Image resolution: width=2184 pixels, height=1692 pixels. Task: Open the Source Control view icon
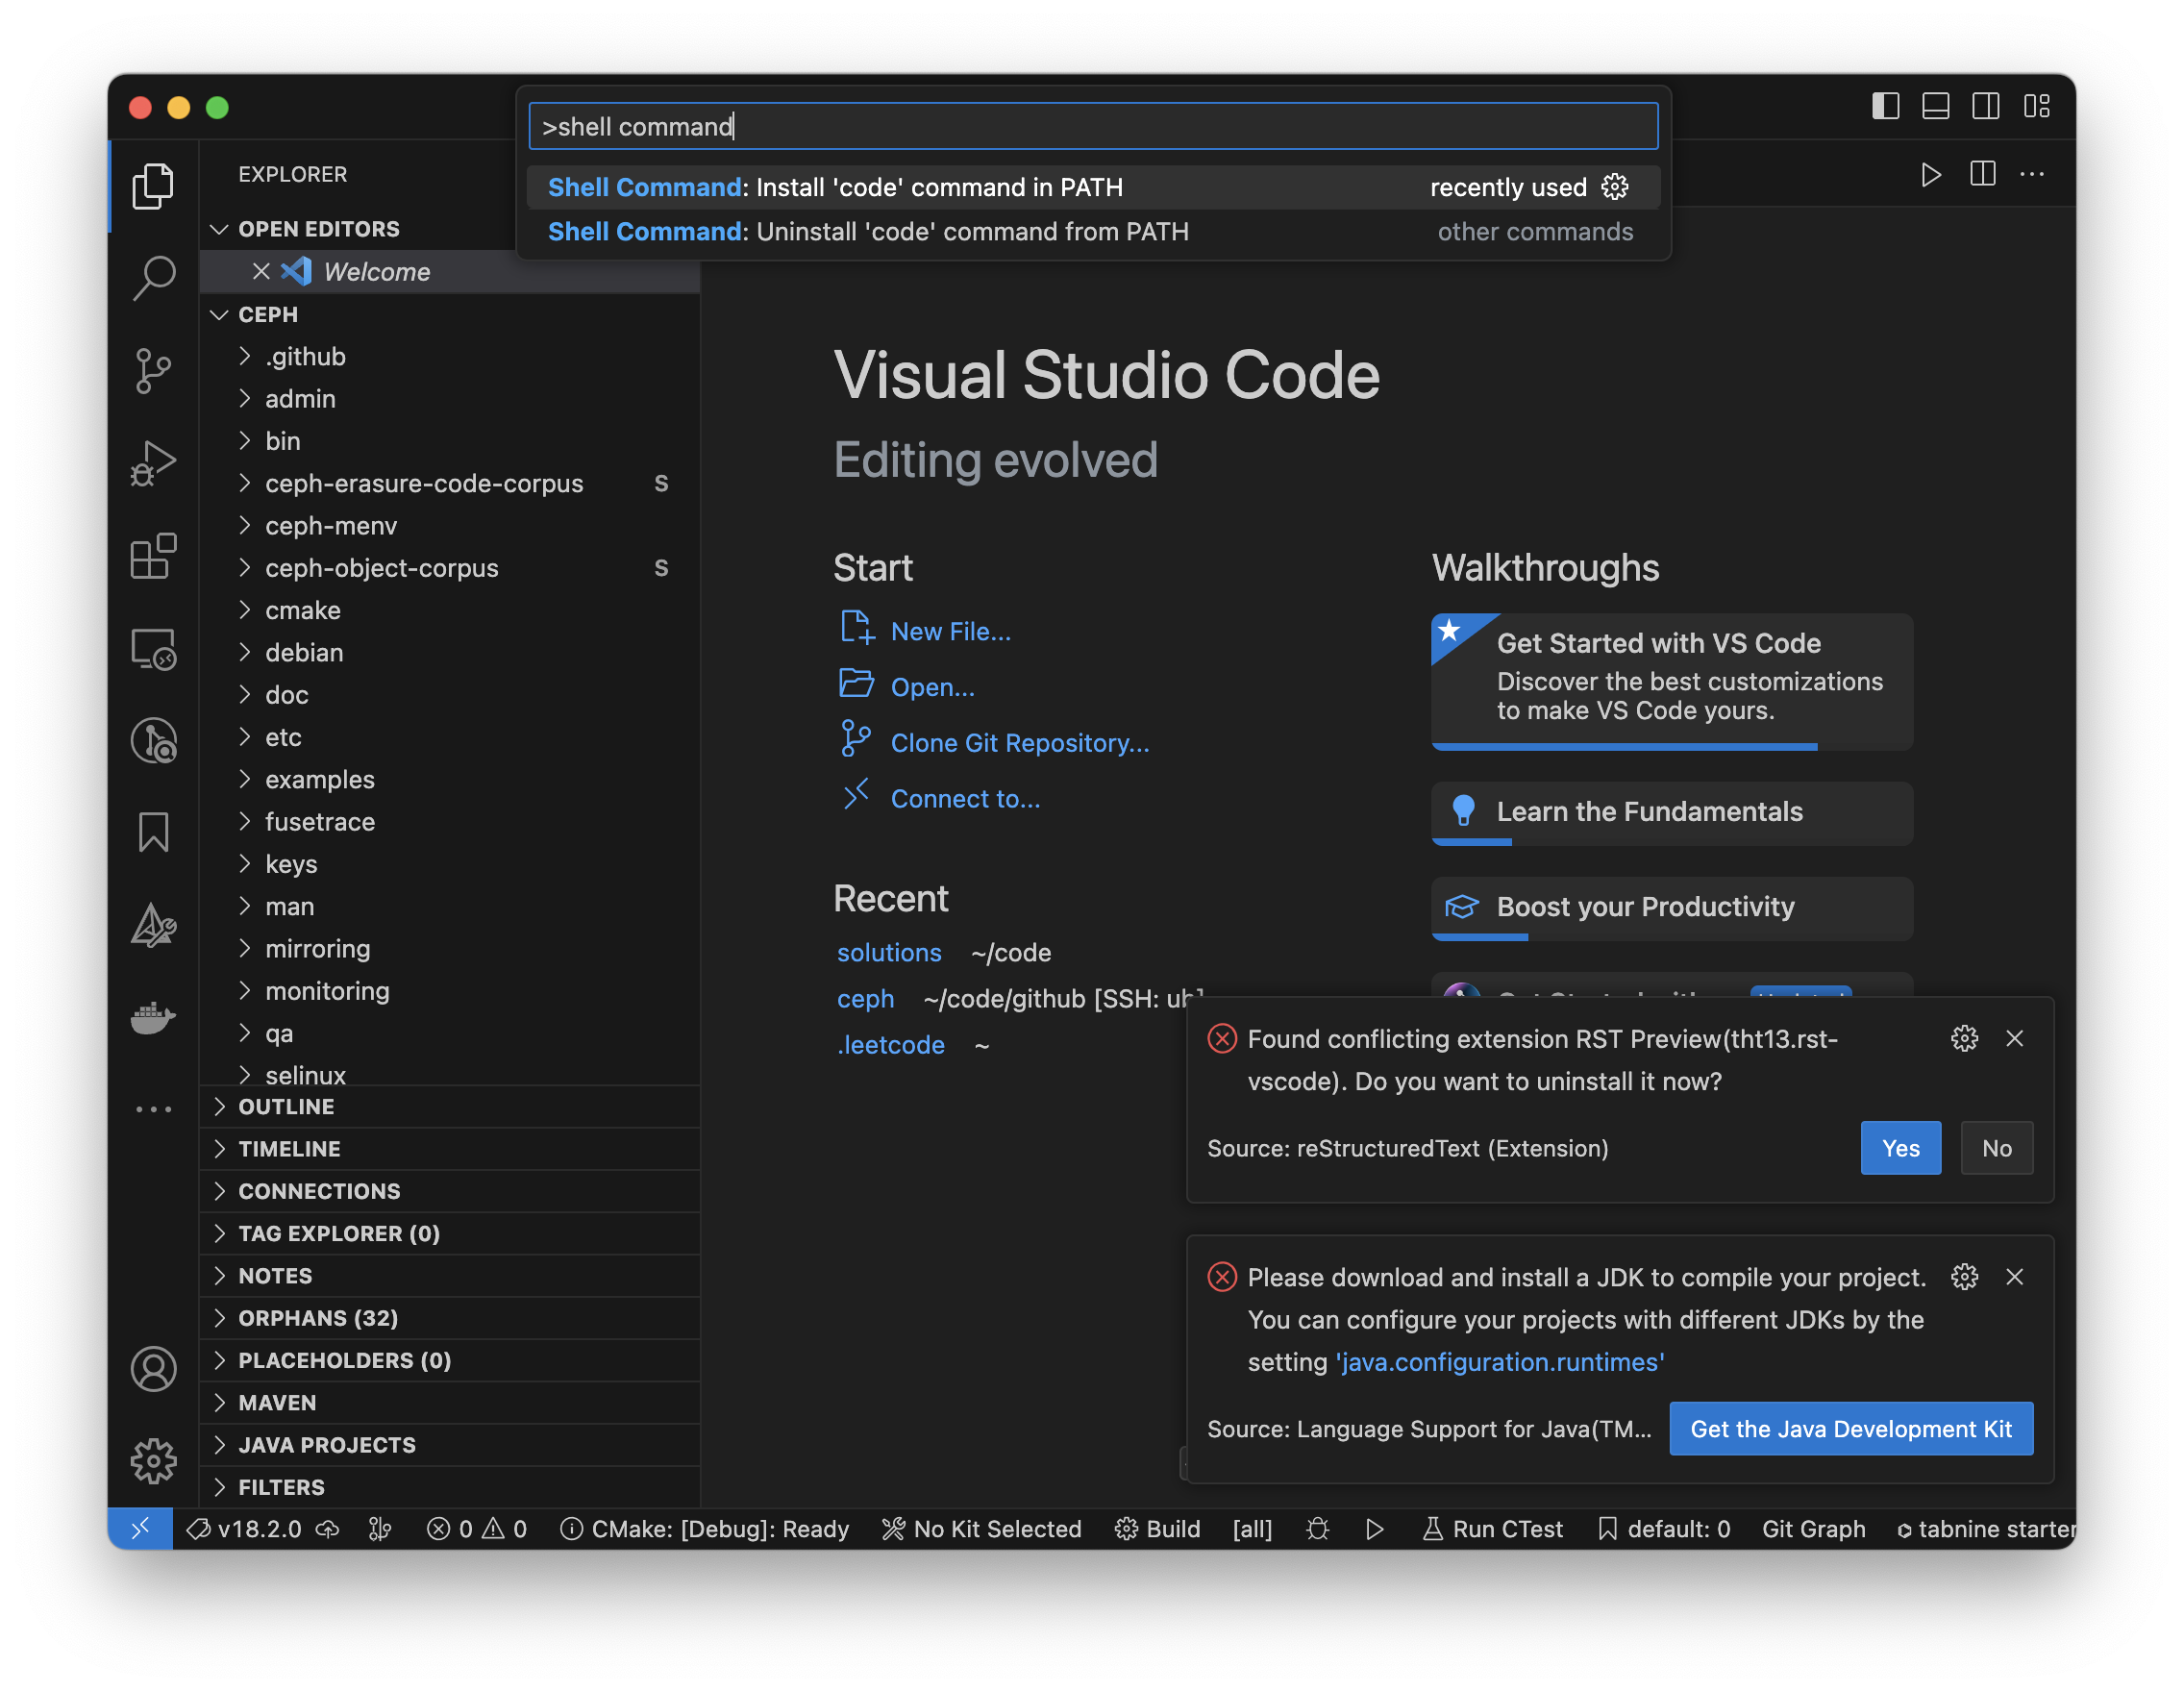pos(153,371)
